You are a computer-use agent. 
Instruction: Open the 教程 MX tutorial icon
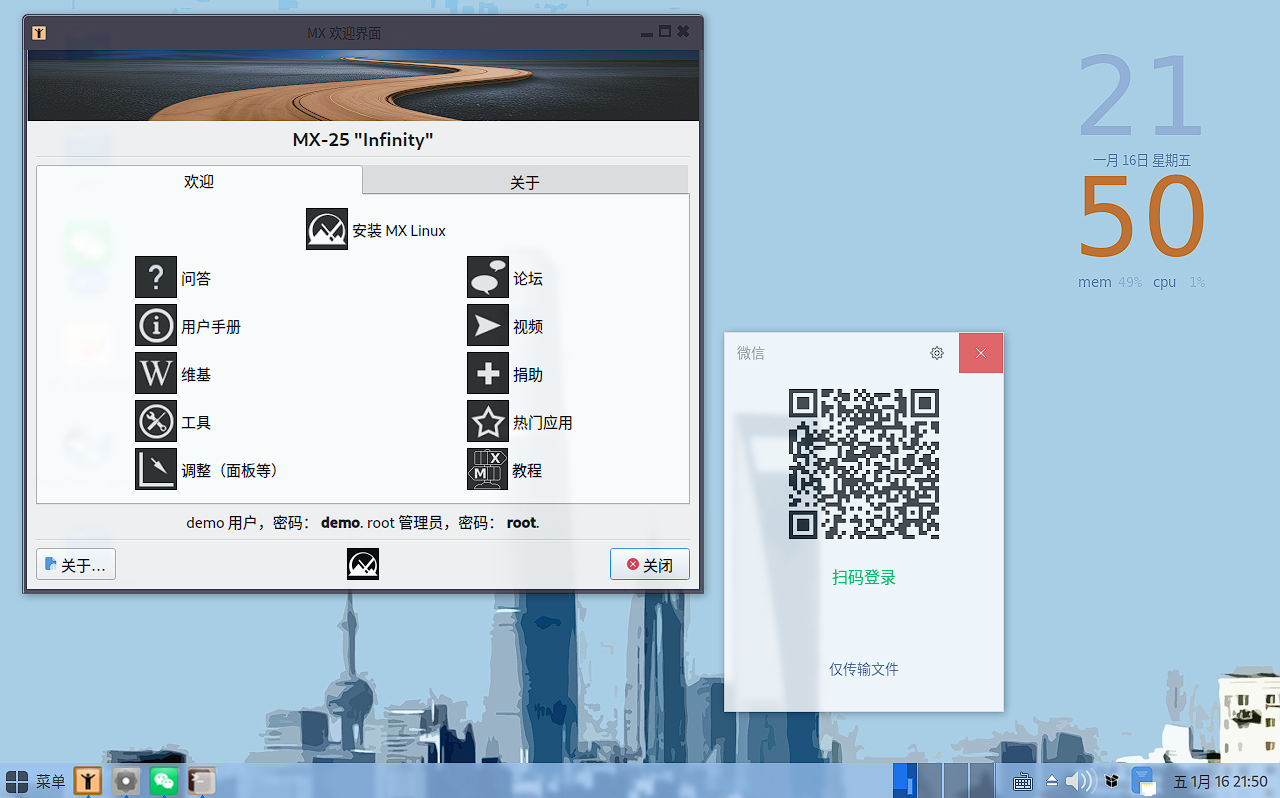(488, 469)
